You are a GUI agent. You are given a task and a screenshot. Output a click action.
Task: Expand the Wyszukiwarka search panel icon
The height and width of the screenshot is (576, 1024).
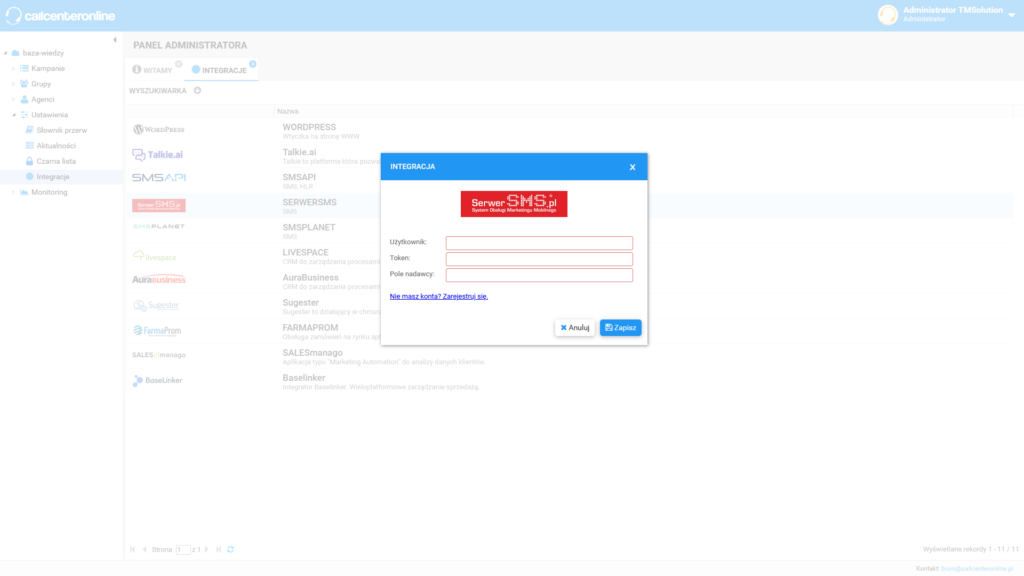tap(197, 91)
